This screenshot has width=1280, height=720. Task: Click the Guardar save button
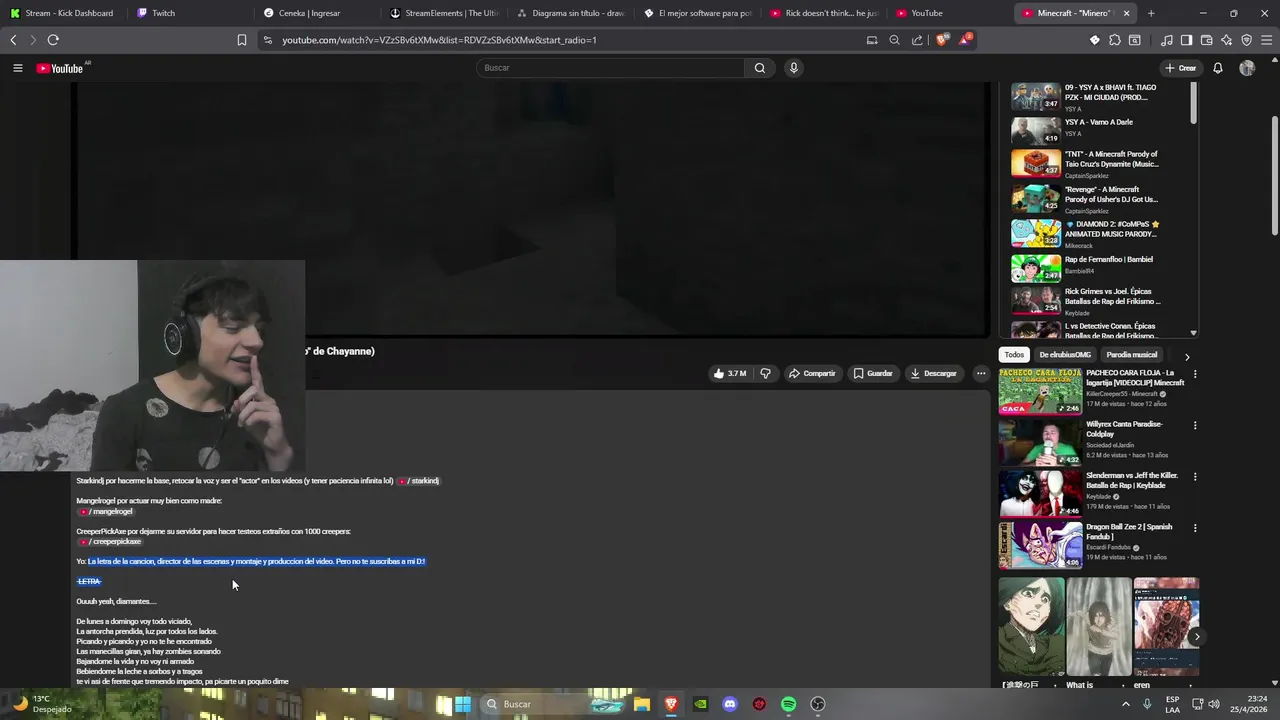point(873,373)
